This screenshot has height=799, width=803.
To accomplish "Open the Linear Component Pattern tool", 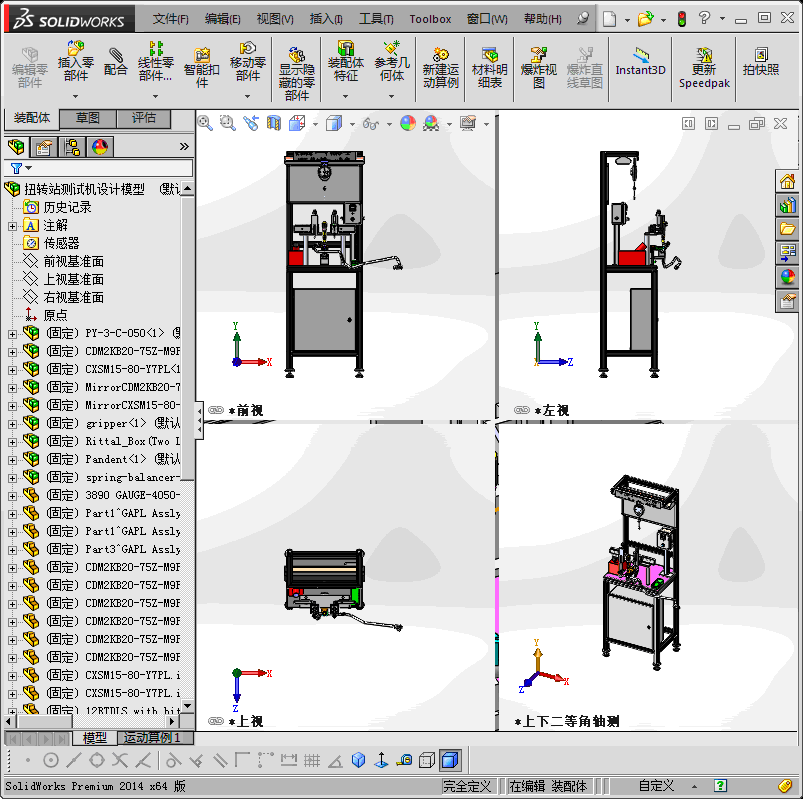I will tap(156, 62).
